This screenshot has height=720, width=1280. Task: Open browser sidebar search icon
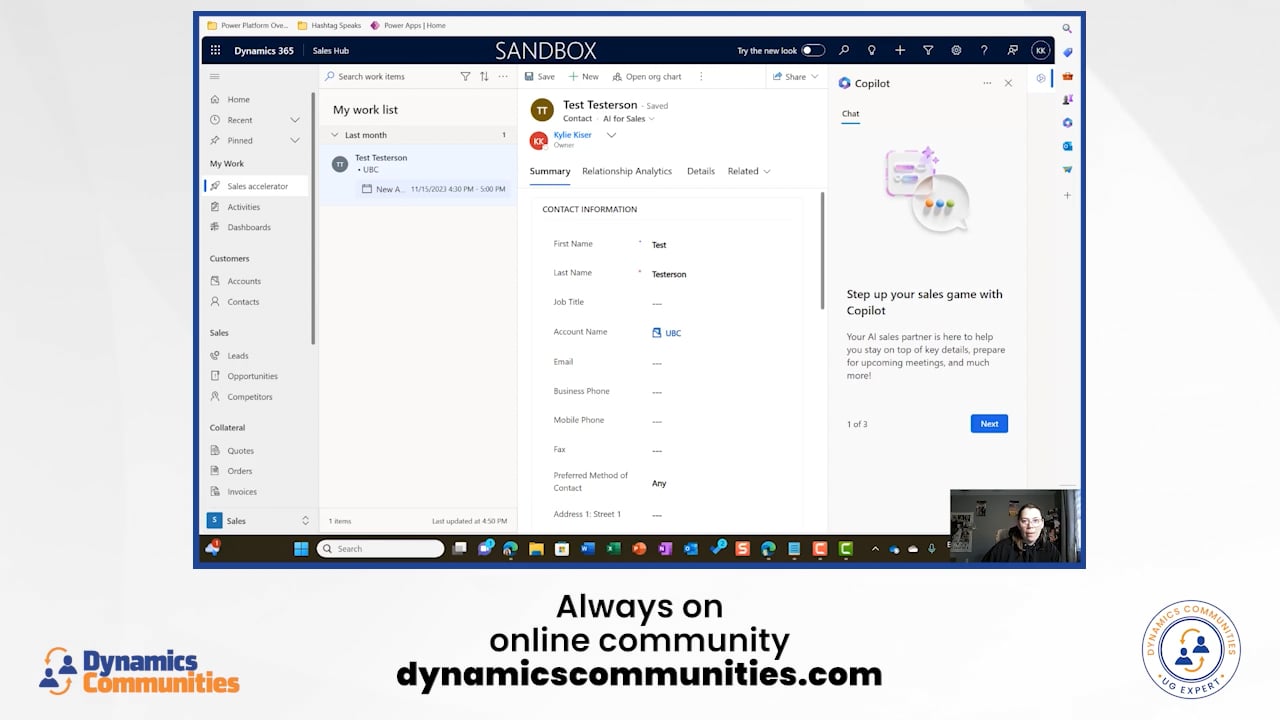tap(1067, 29)
